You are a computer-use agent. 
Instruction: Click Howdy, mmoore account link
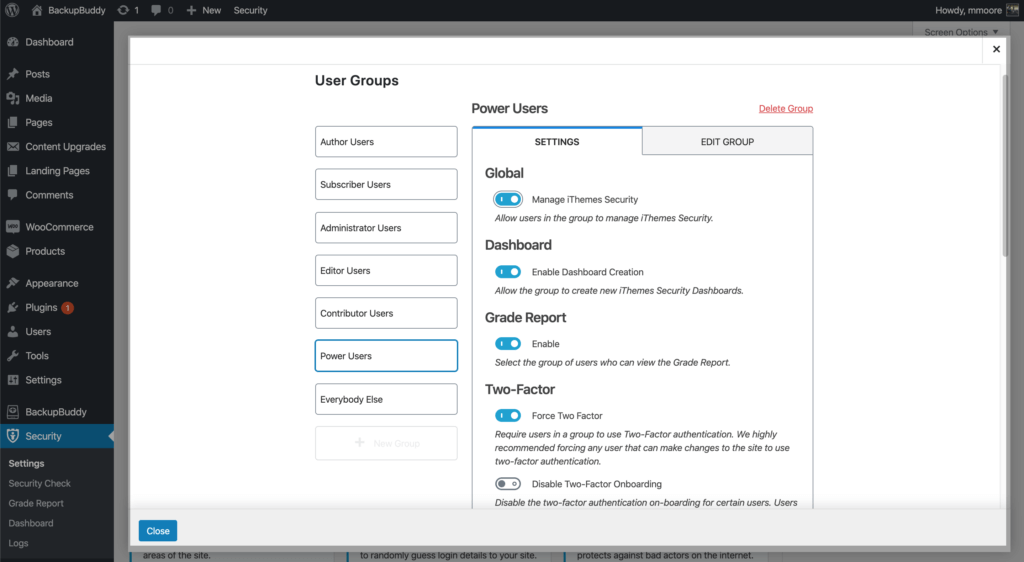[968, 10]
